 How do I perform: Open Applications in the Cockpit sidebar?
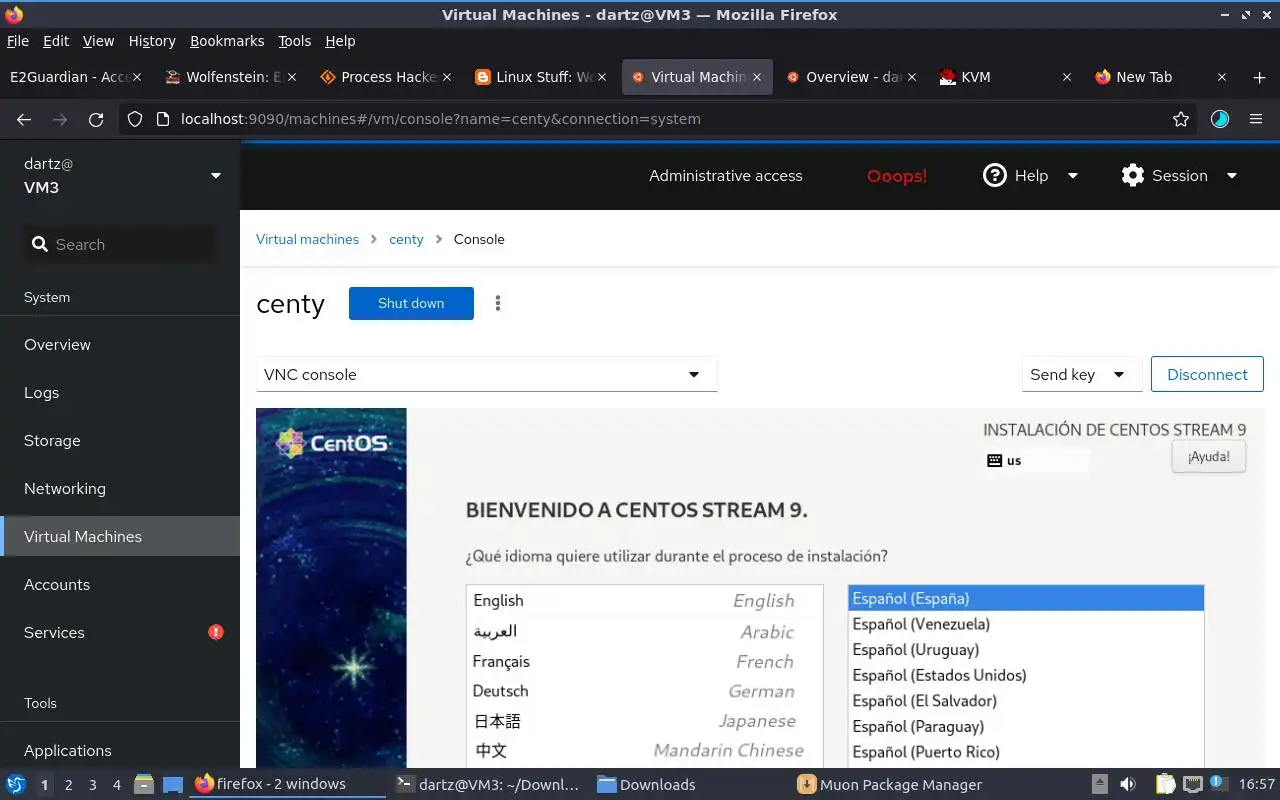(x=120, y=750)
